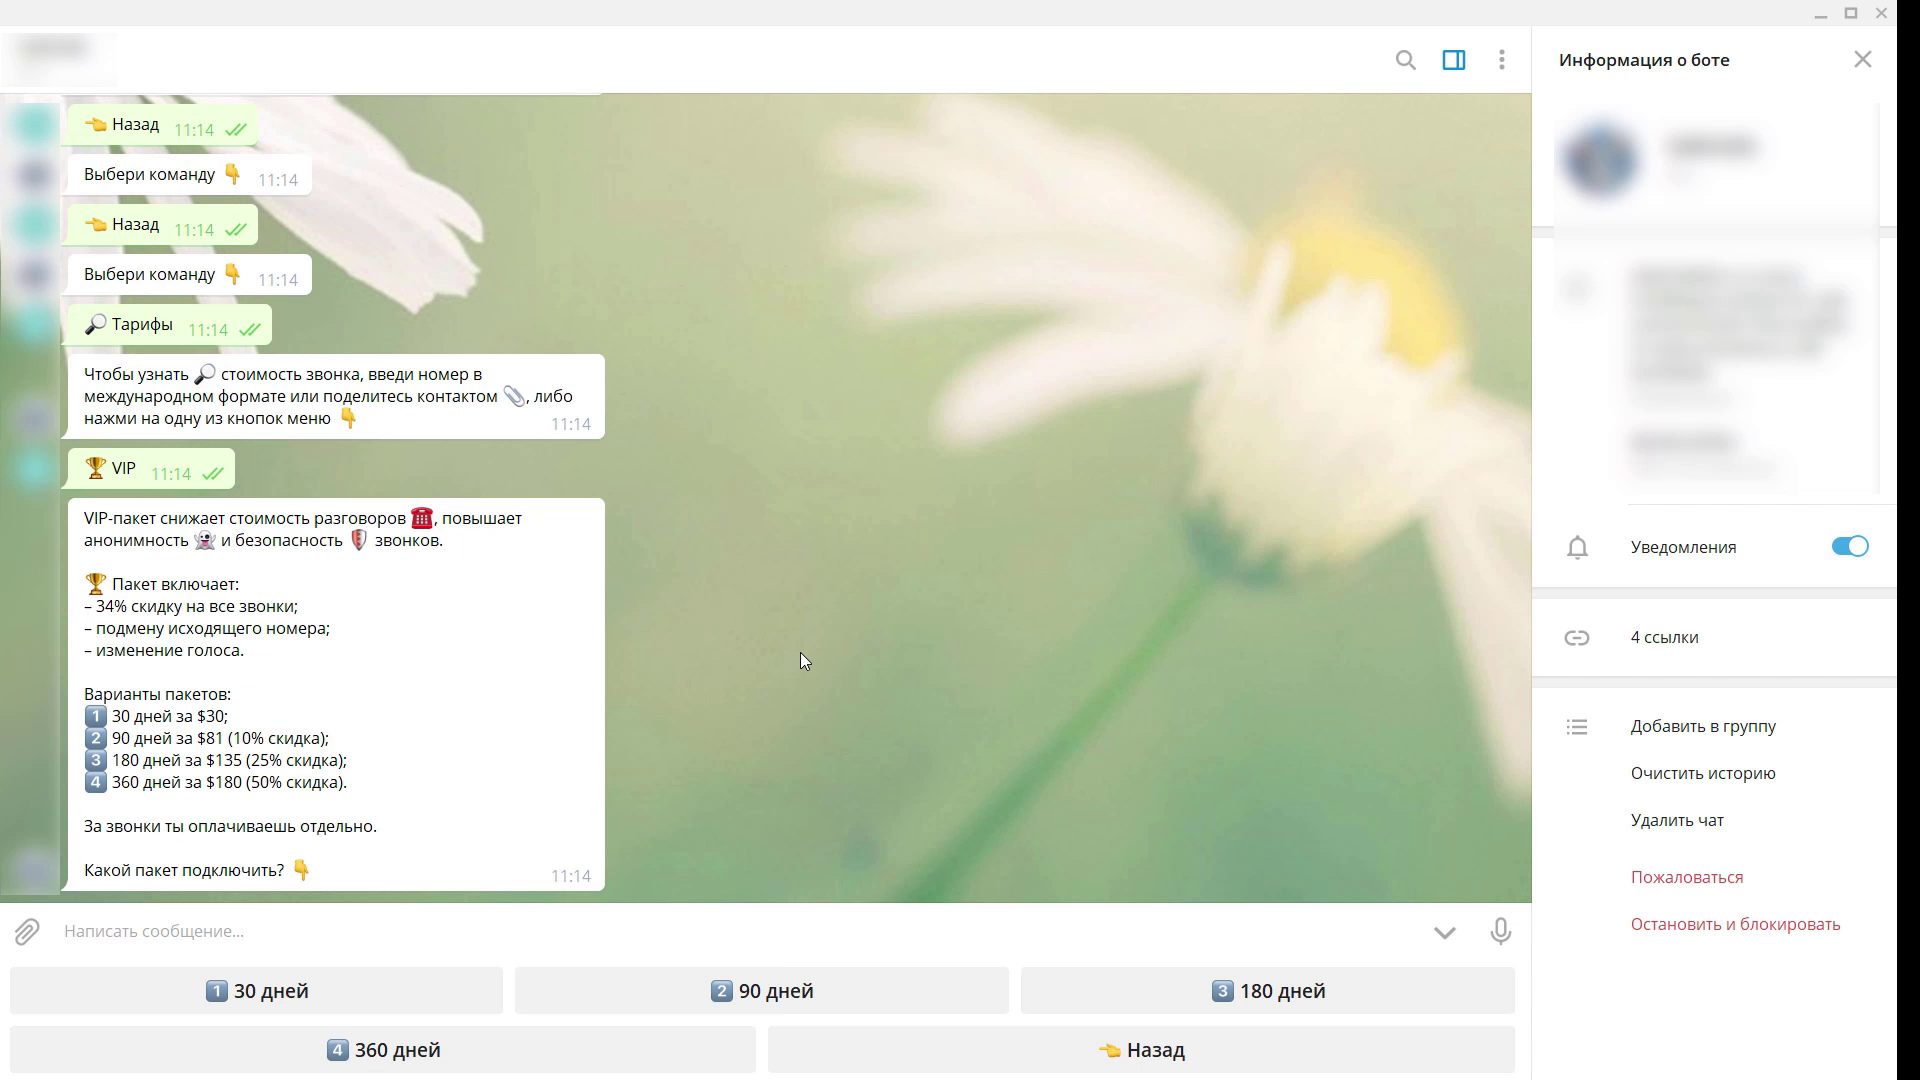
Task: Select the 180 дней package button
Action: pos(1267,991)
